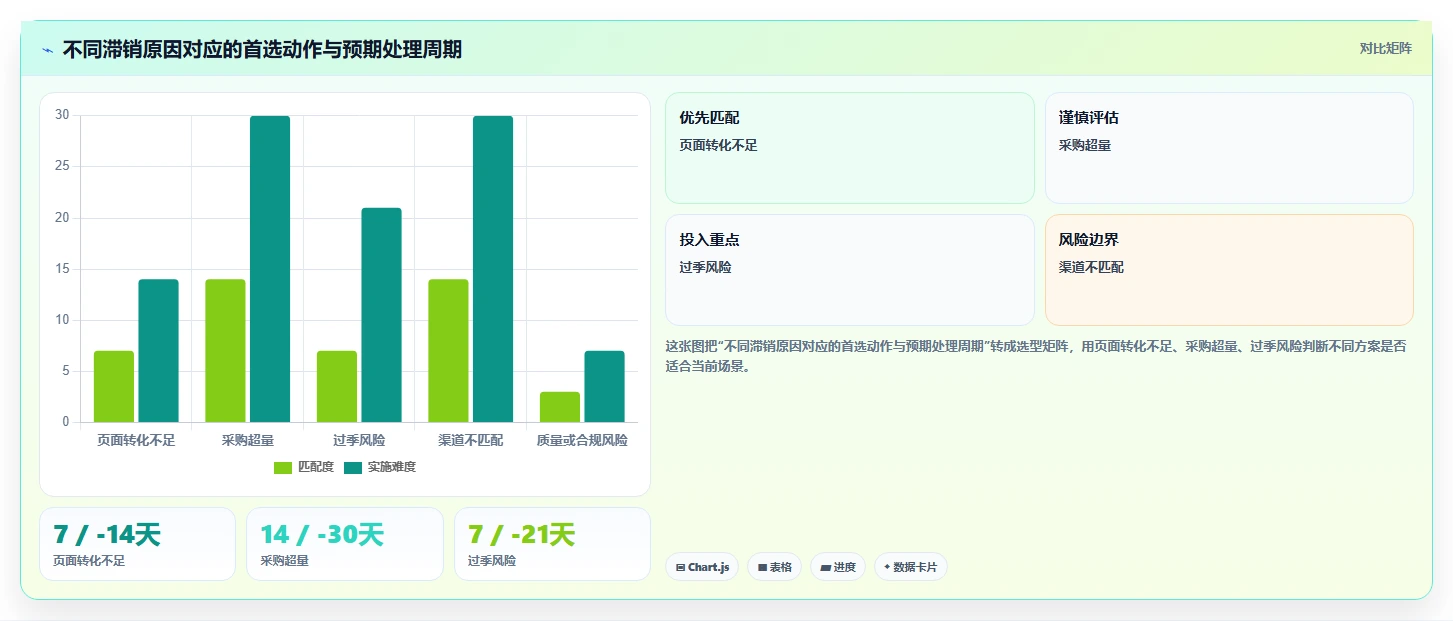Select the 谨慎评估 matrix card

1229,148
